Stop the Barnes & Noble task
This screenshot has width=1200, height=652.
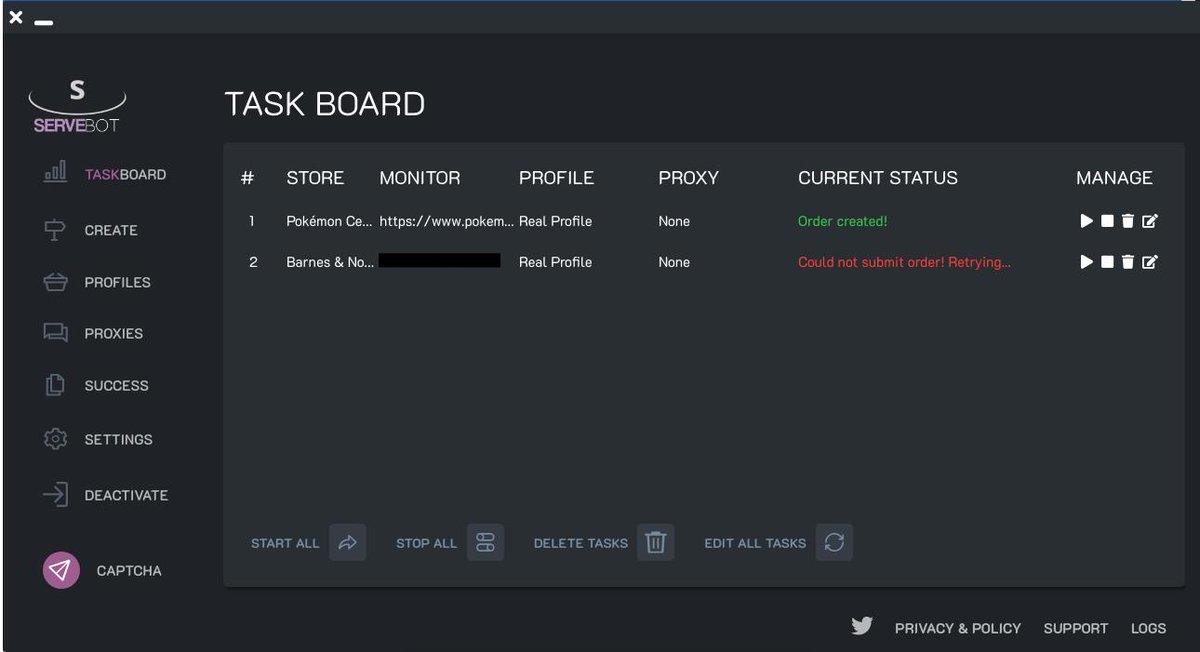pos(1107,262)
